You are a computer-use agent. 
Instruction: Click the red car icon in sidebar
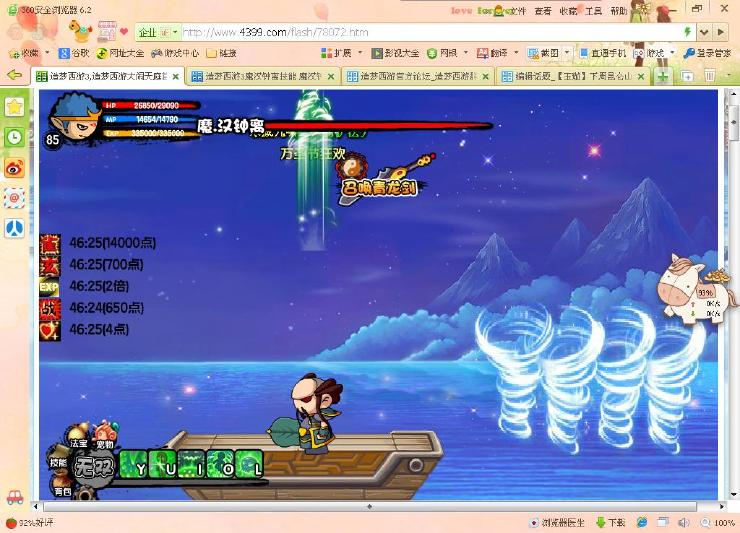(15, 498)
